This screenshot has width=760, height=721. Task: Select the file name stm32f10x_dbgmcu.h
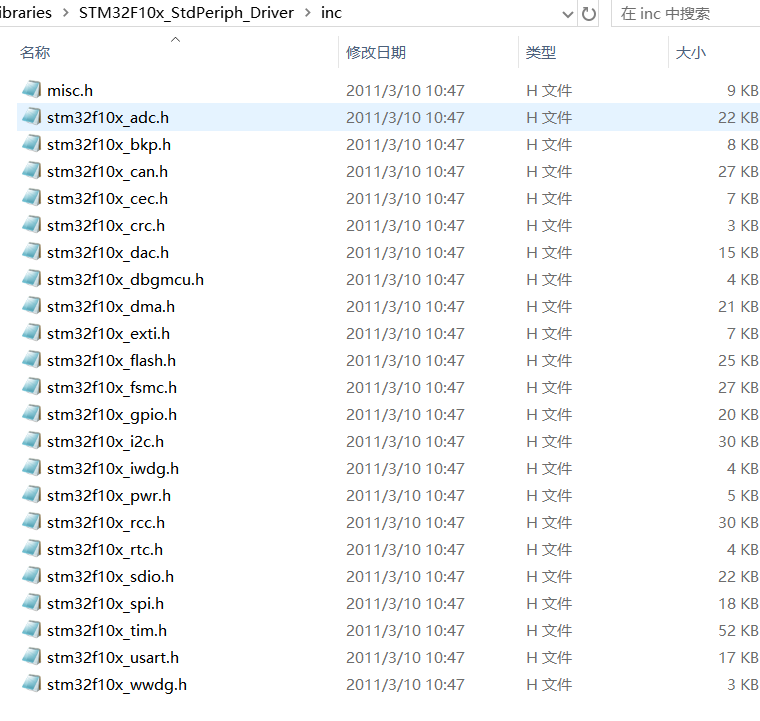point(125,280)
